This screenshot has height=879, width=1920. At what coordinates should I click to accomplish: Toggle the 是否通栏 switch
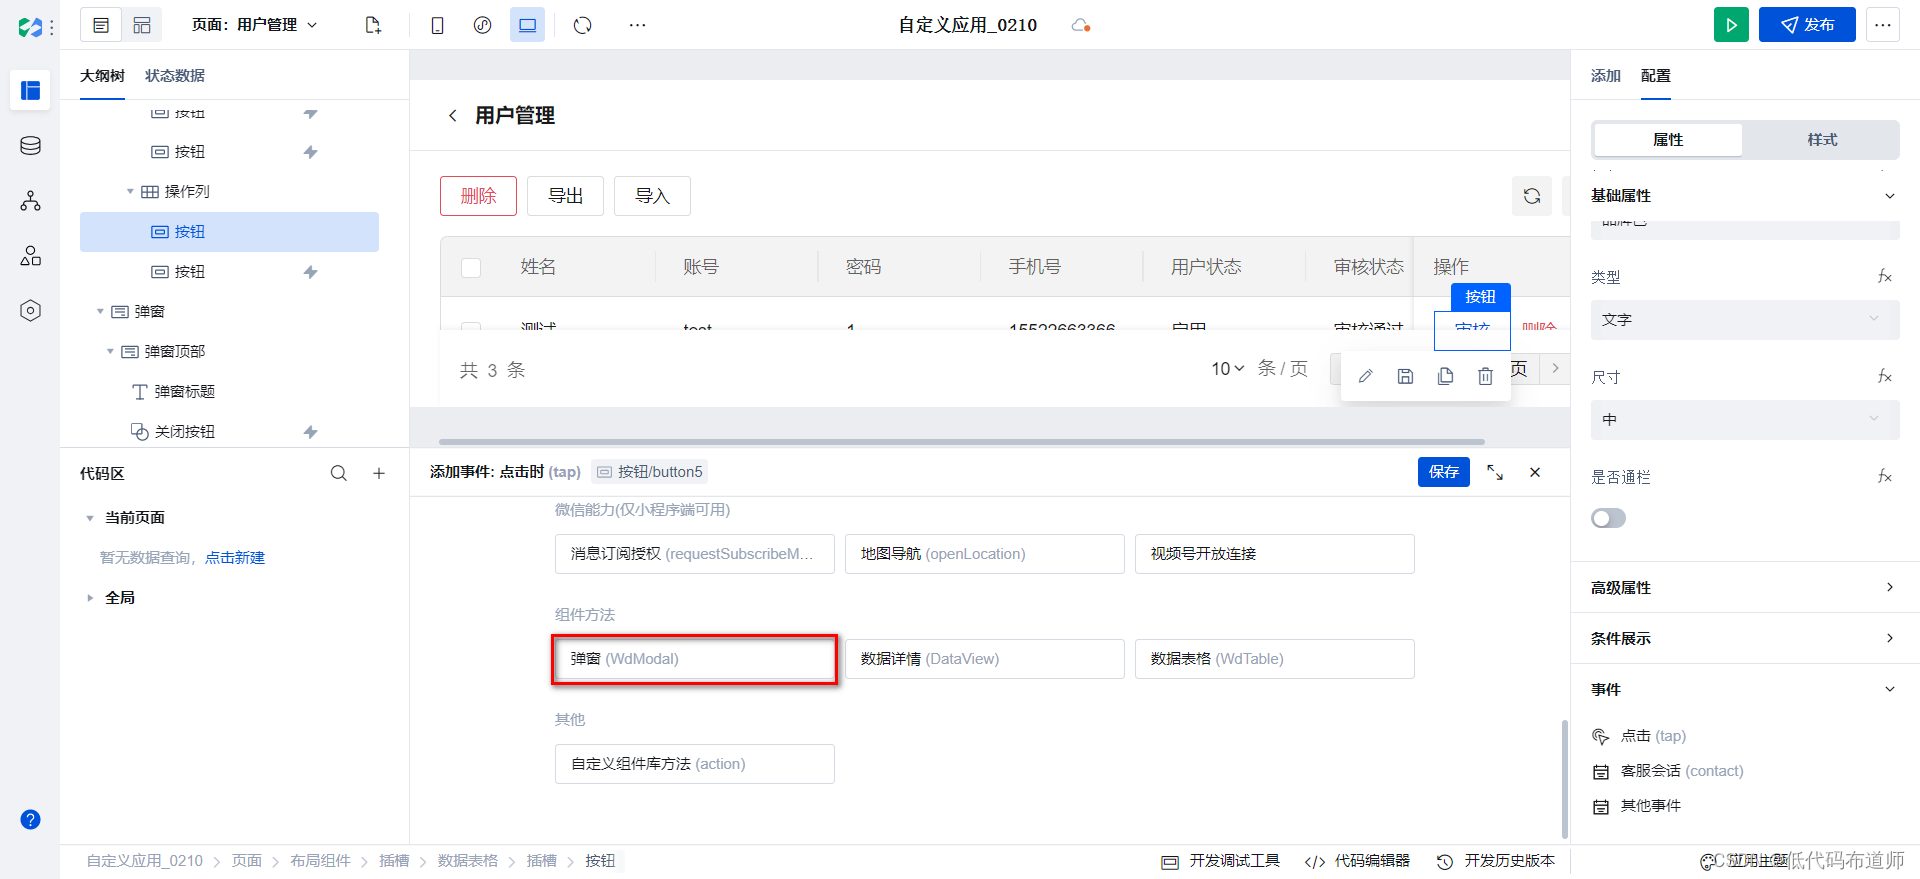[1608, 518]
